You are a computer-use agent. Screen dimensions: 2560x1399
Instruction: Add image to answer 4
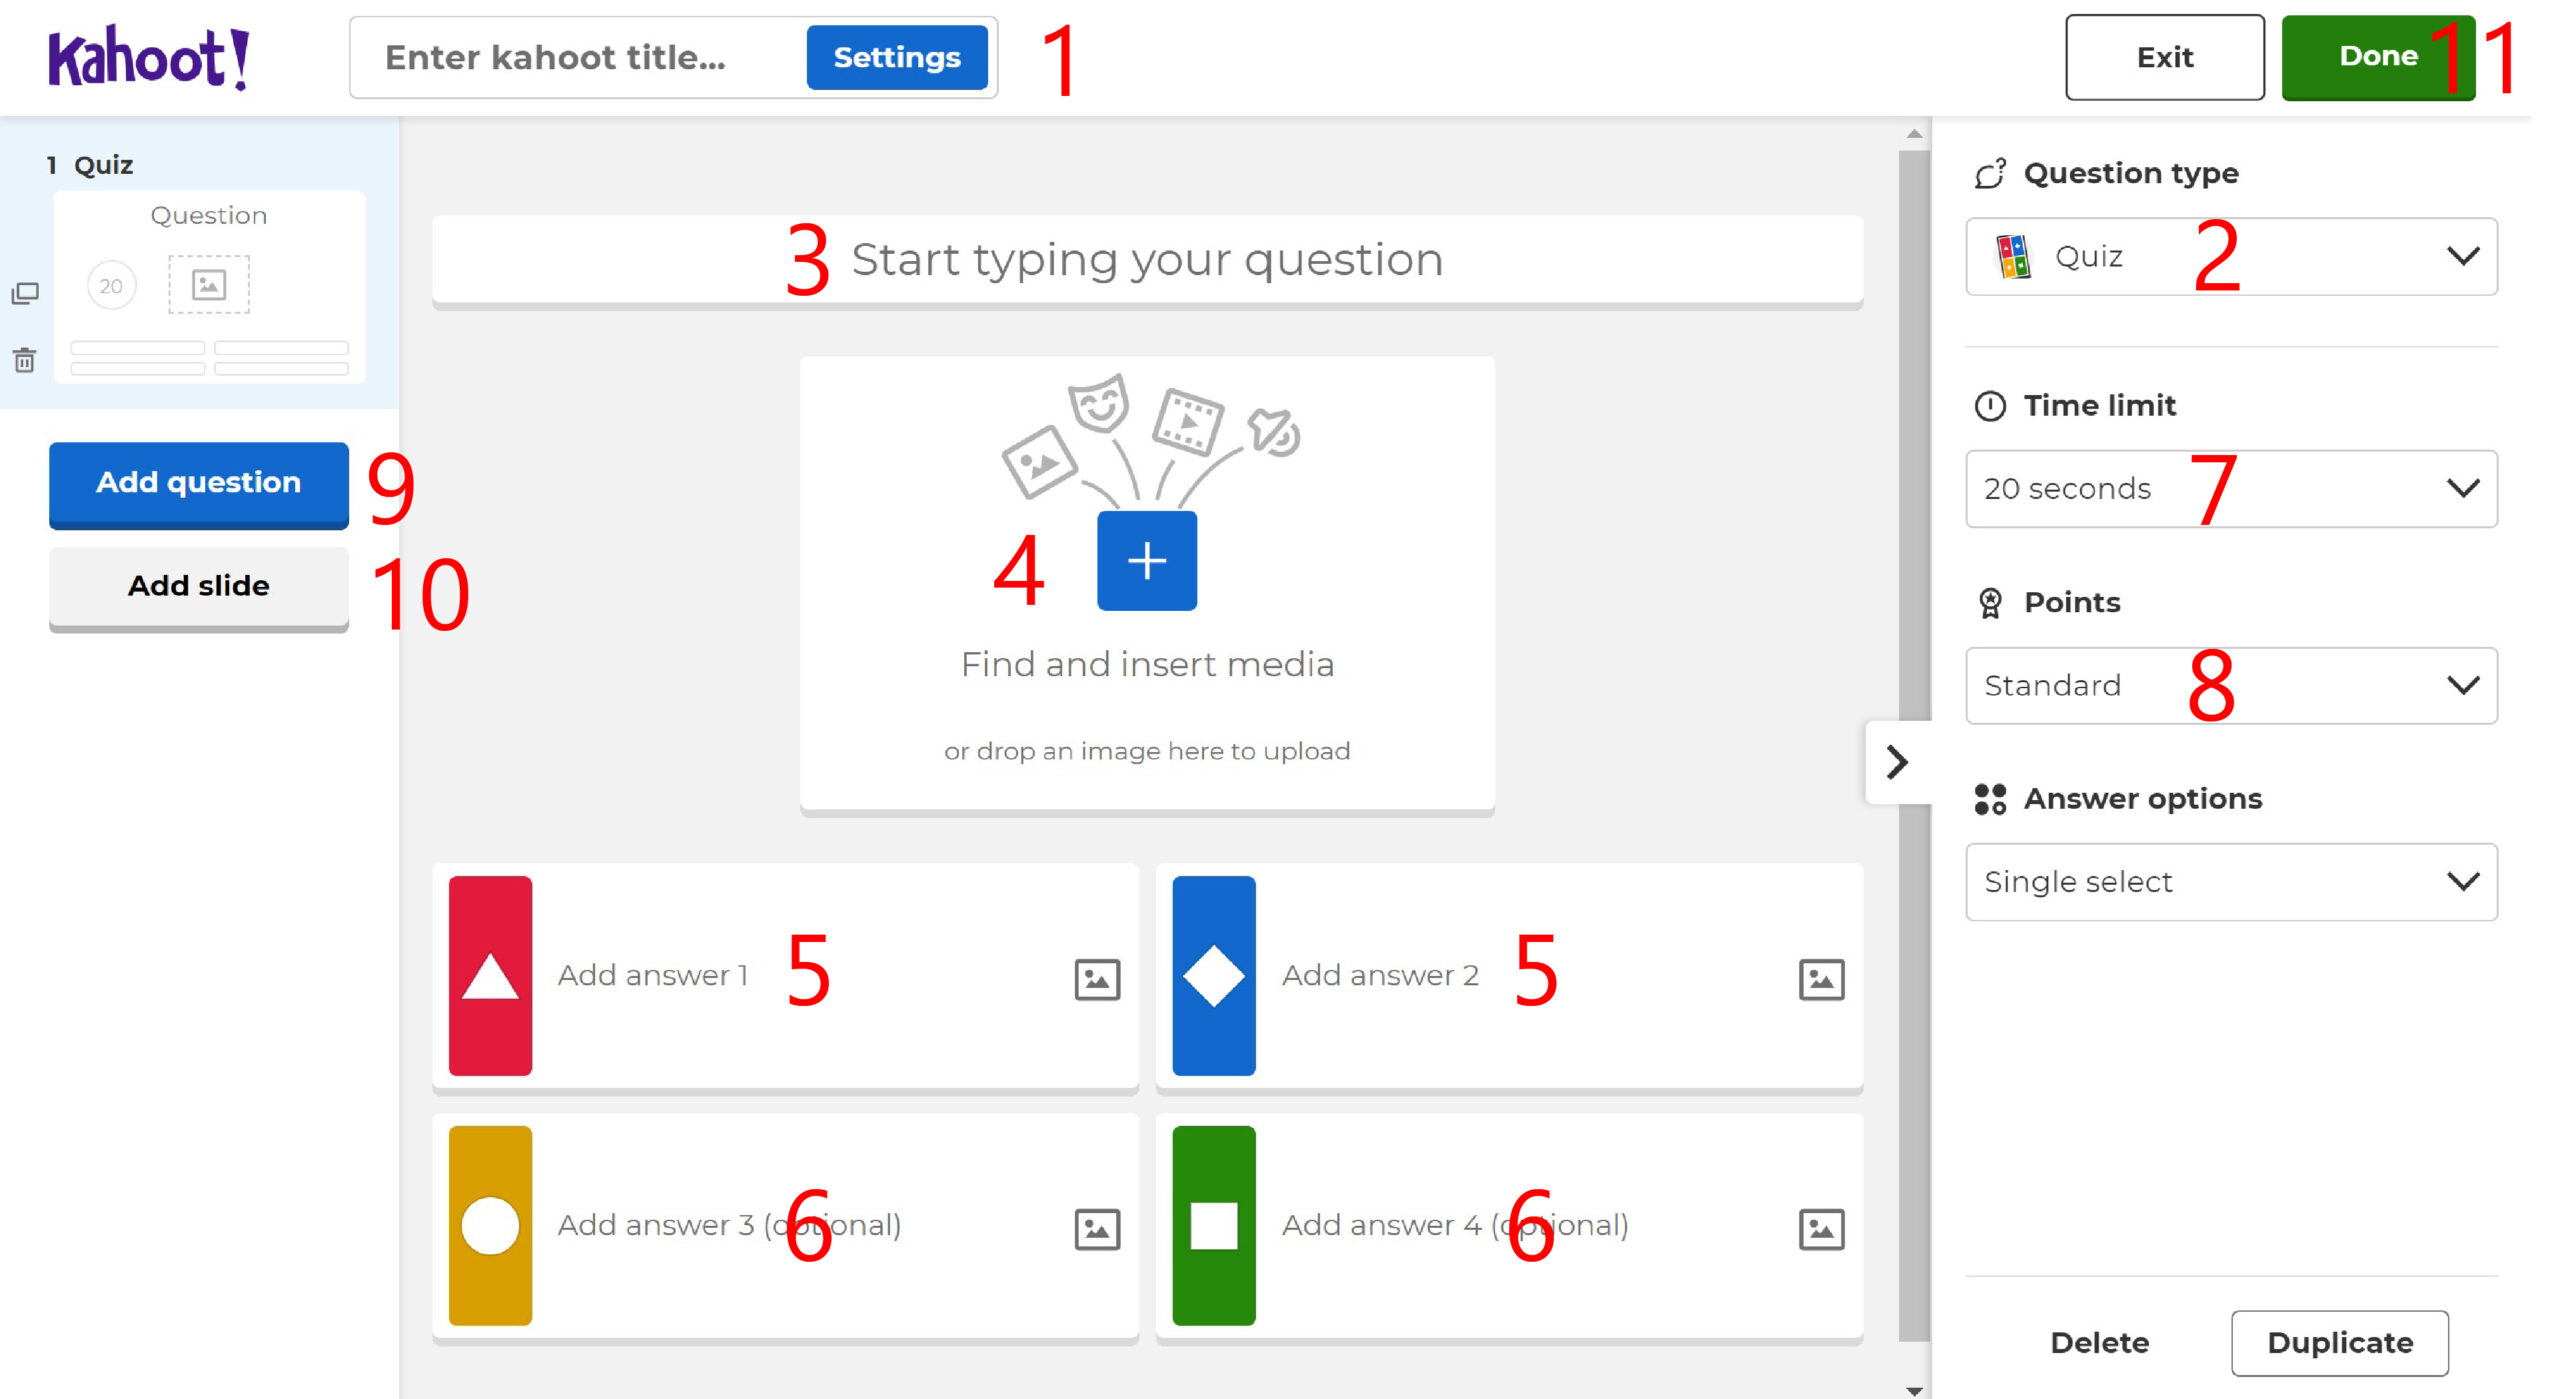tap(1821, 1229)
